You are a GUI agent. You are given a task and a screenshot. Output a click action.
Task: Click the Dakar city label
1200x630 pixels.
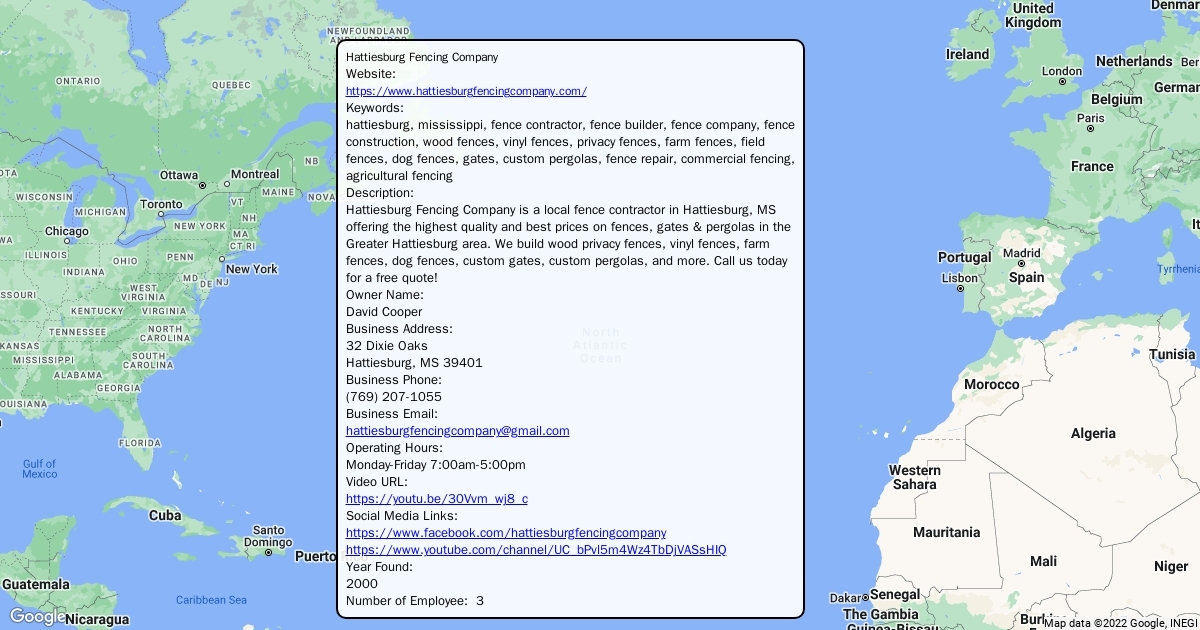[845, 598]
